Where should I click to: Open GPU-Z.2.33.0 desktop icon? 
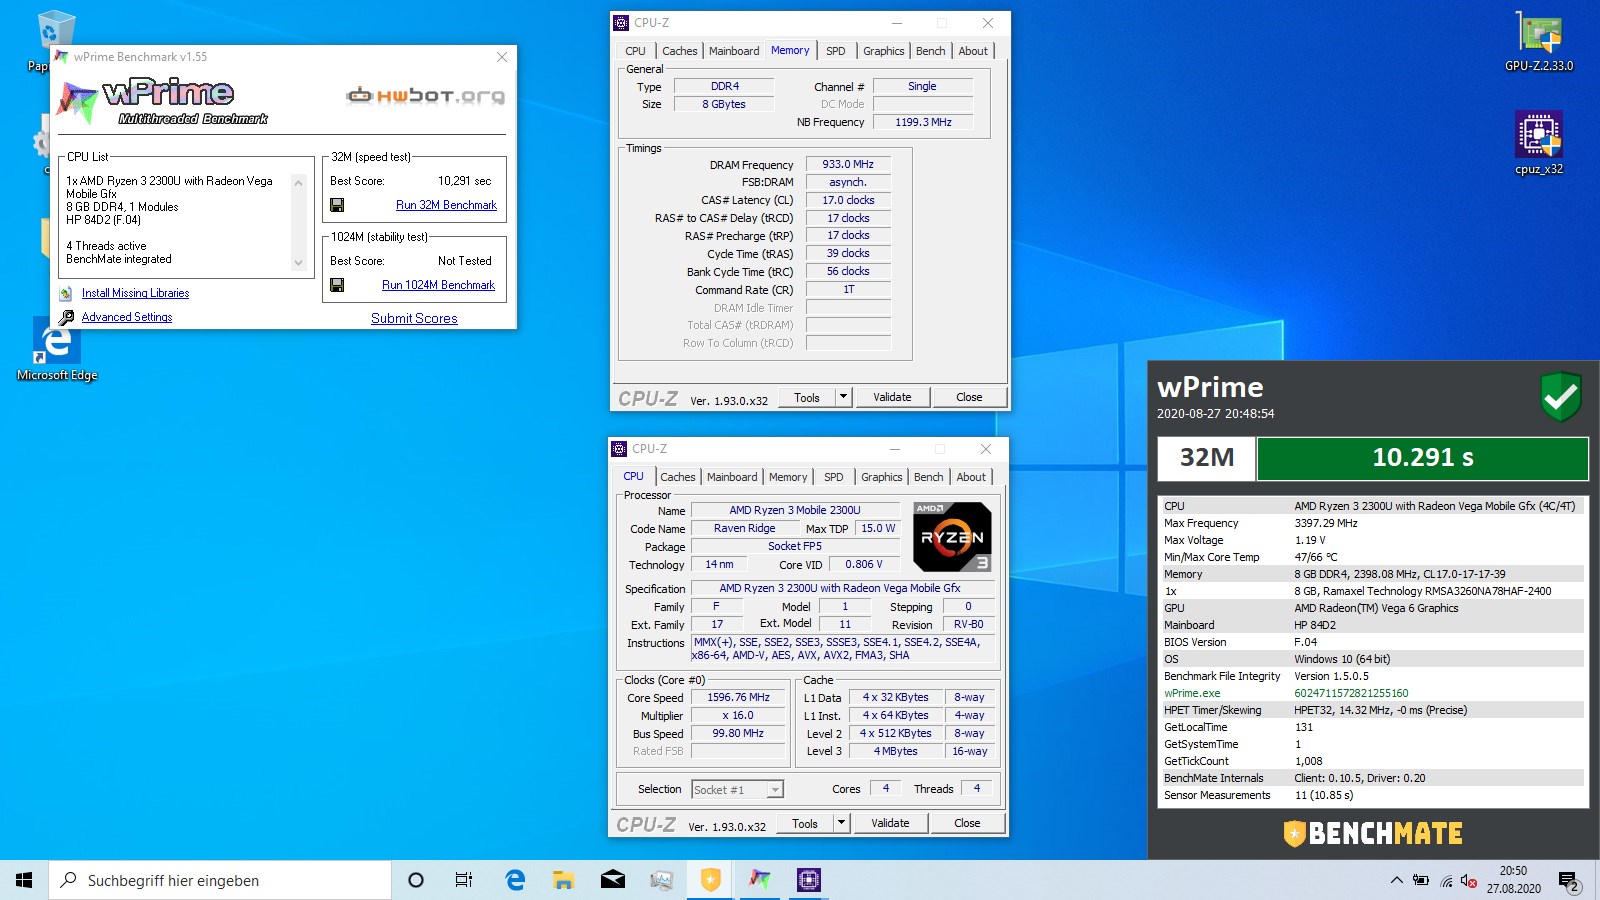1539,42
